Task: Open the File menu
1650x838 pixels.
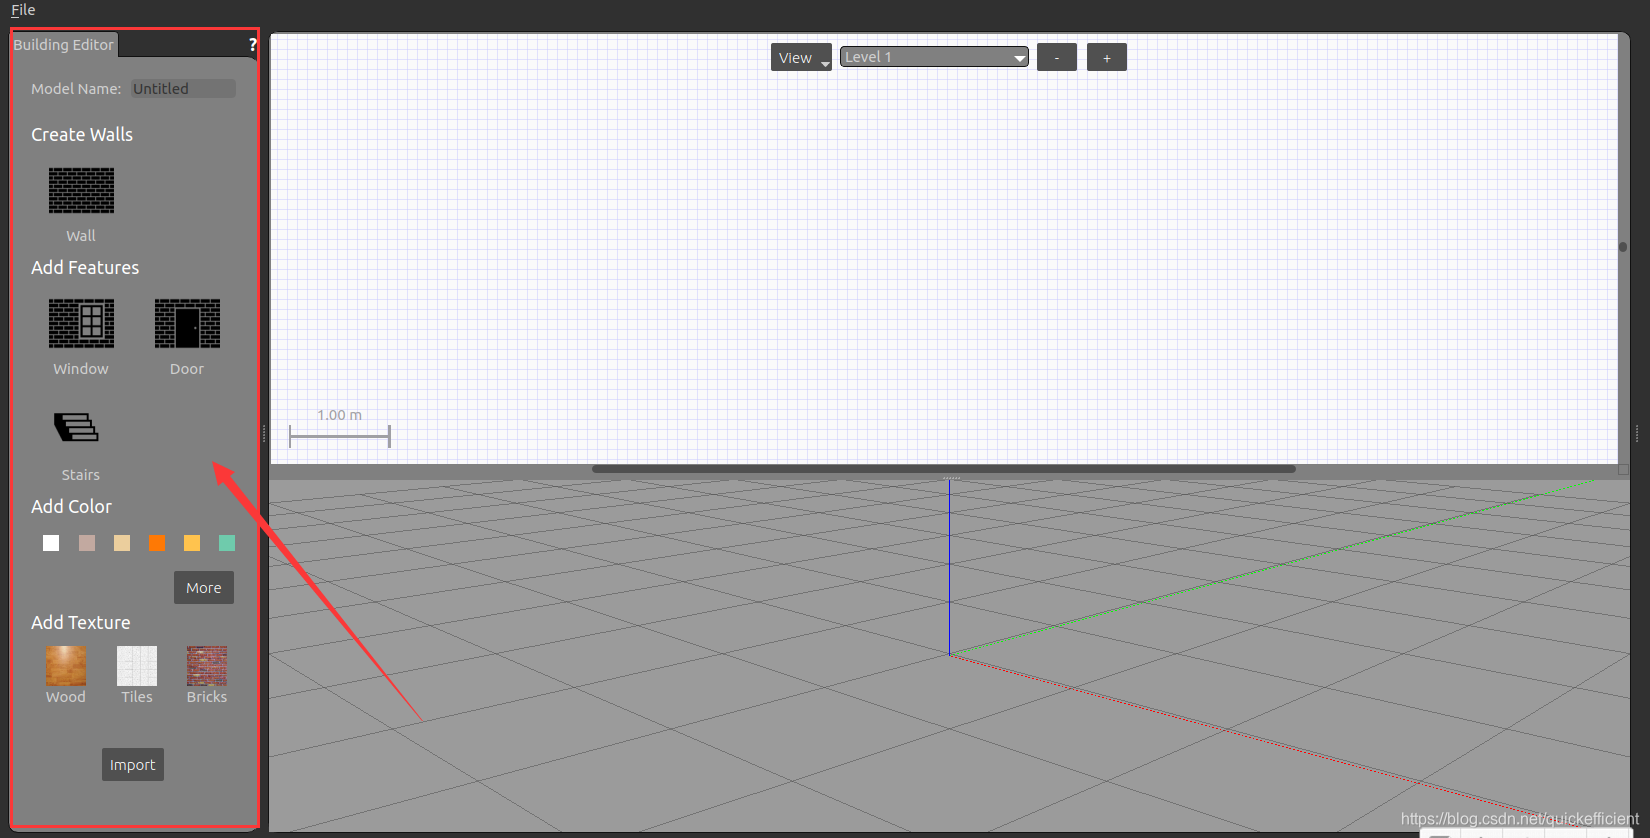Action: click(23, 10)
